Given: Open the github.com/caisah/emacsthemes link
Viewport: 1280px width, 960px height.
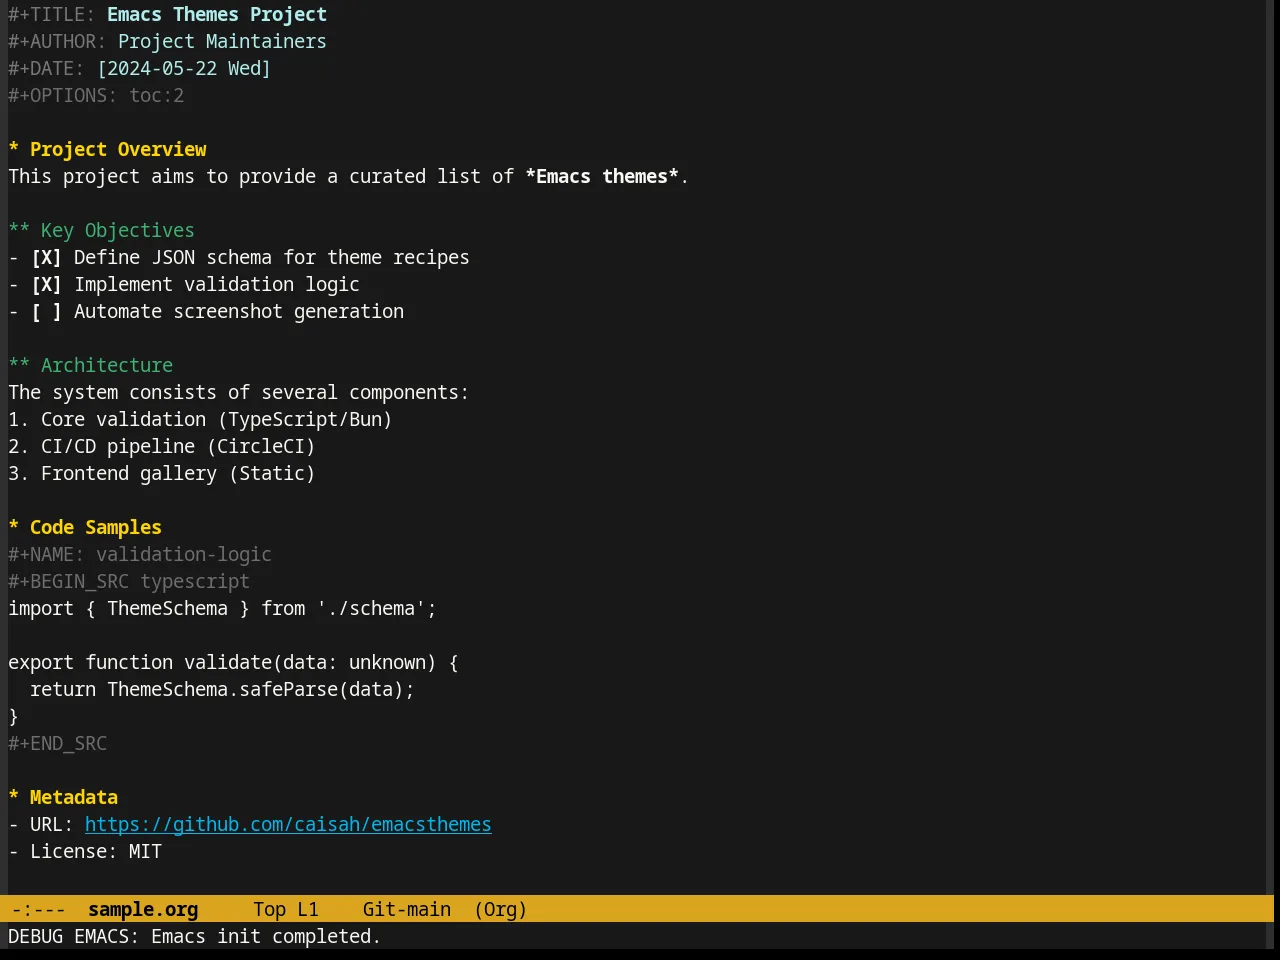Looking at the screenshot, I should tap(288, 825).
